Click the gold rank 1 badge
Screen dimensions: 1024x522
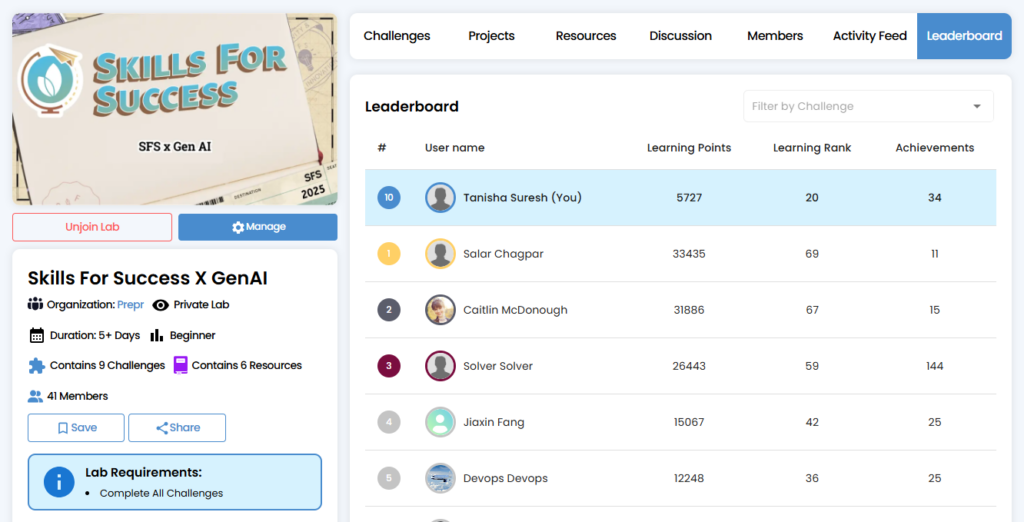[x=389, y=253]
